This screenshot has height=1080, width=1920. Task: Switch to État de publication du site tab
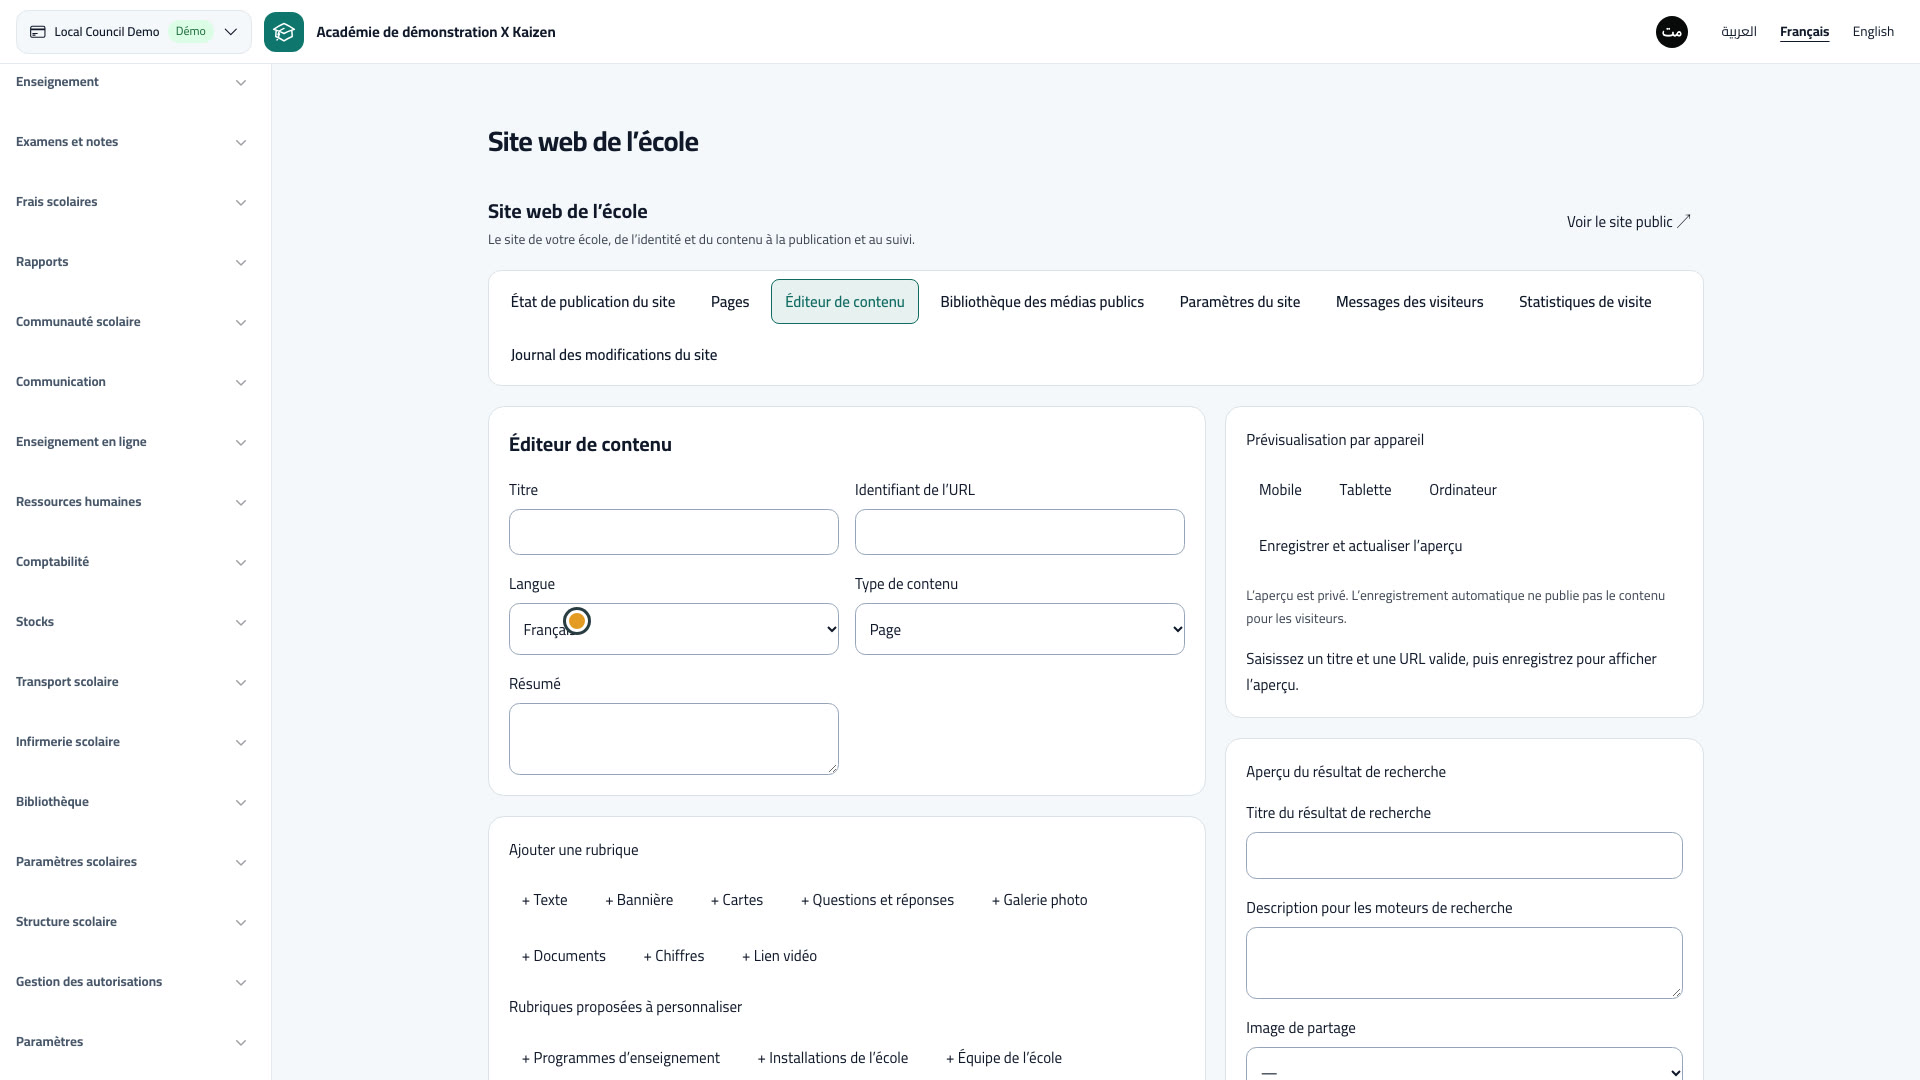[592, 302]
